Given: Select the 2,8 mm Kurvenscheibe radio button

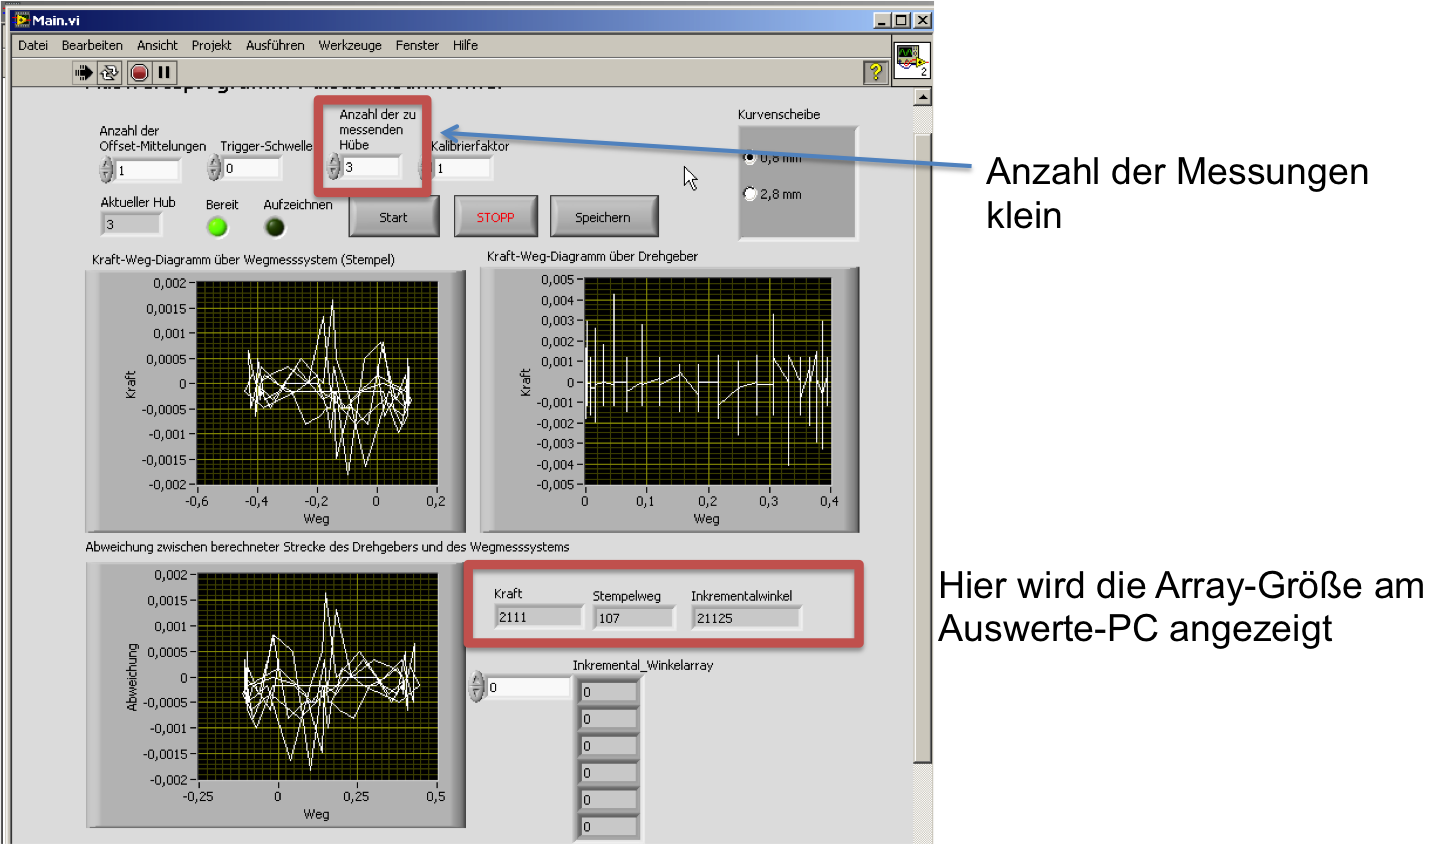Looking at the screenshot, I should [750, 194].
